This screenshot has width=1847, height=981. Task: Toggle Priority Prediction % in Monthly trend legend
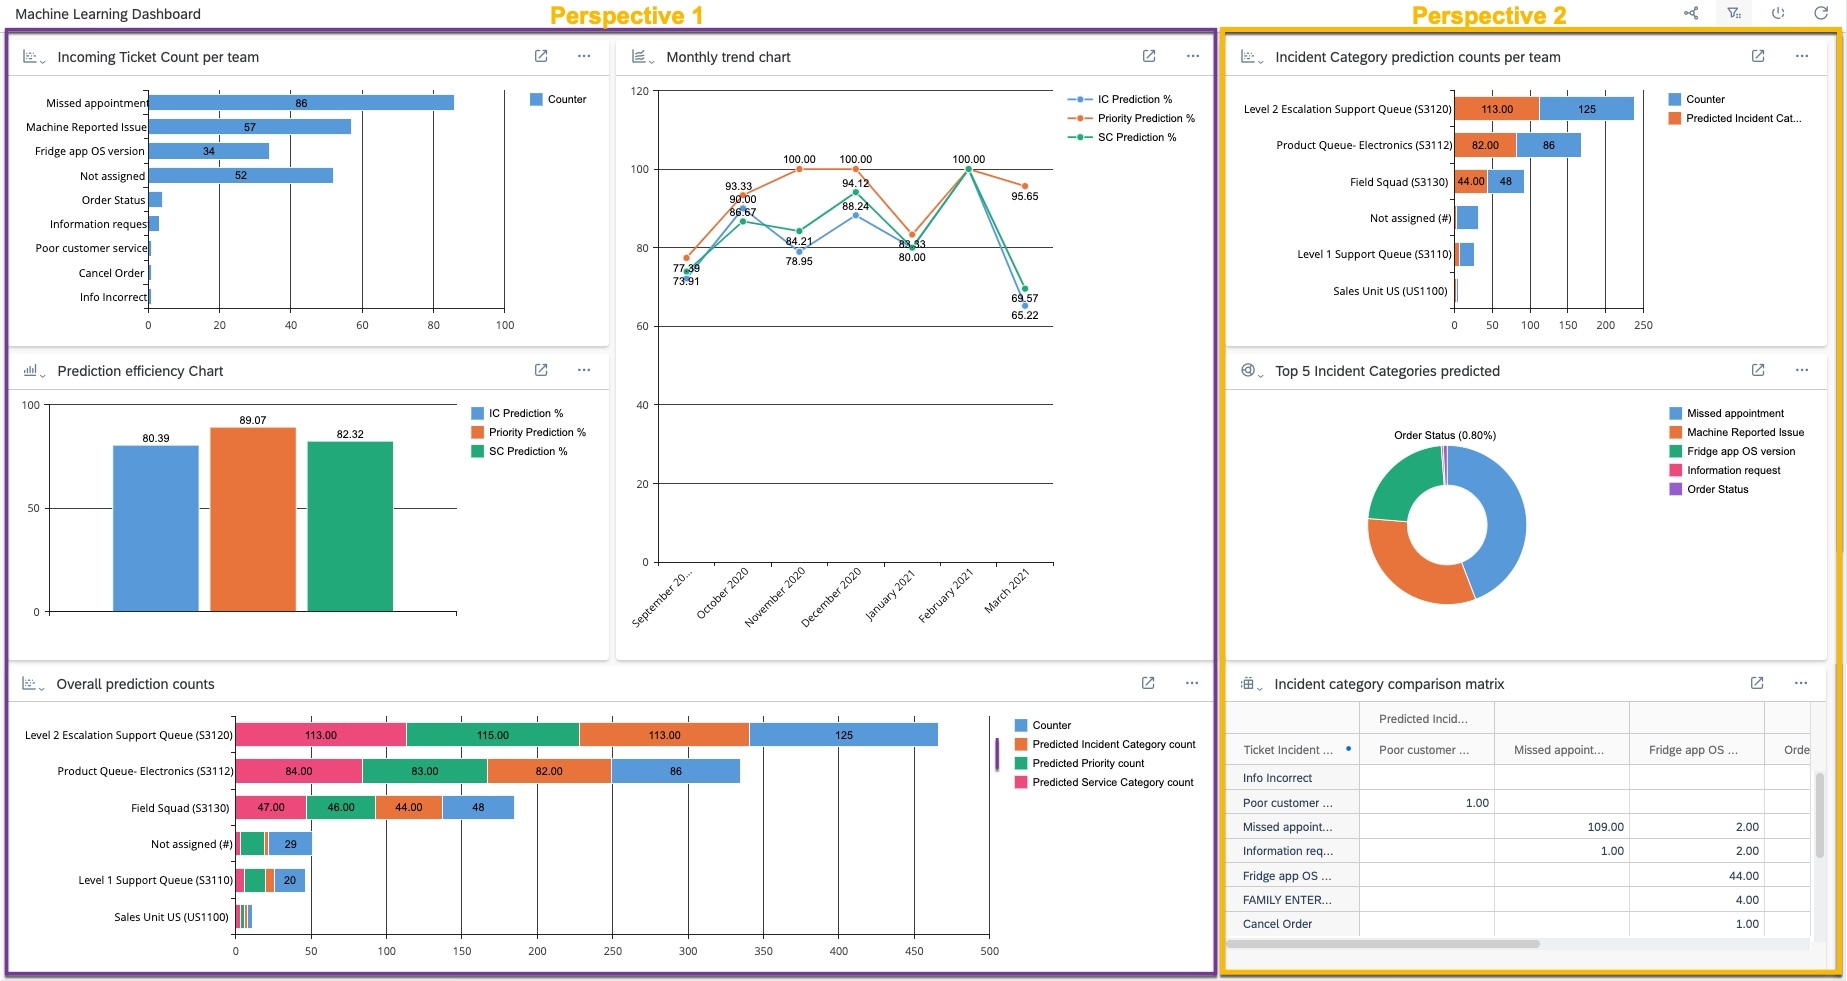point(1131,118)
